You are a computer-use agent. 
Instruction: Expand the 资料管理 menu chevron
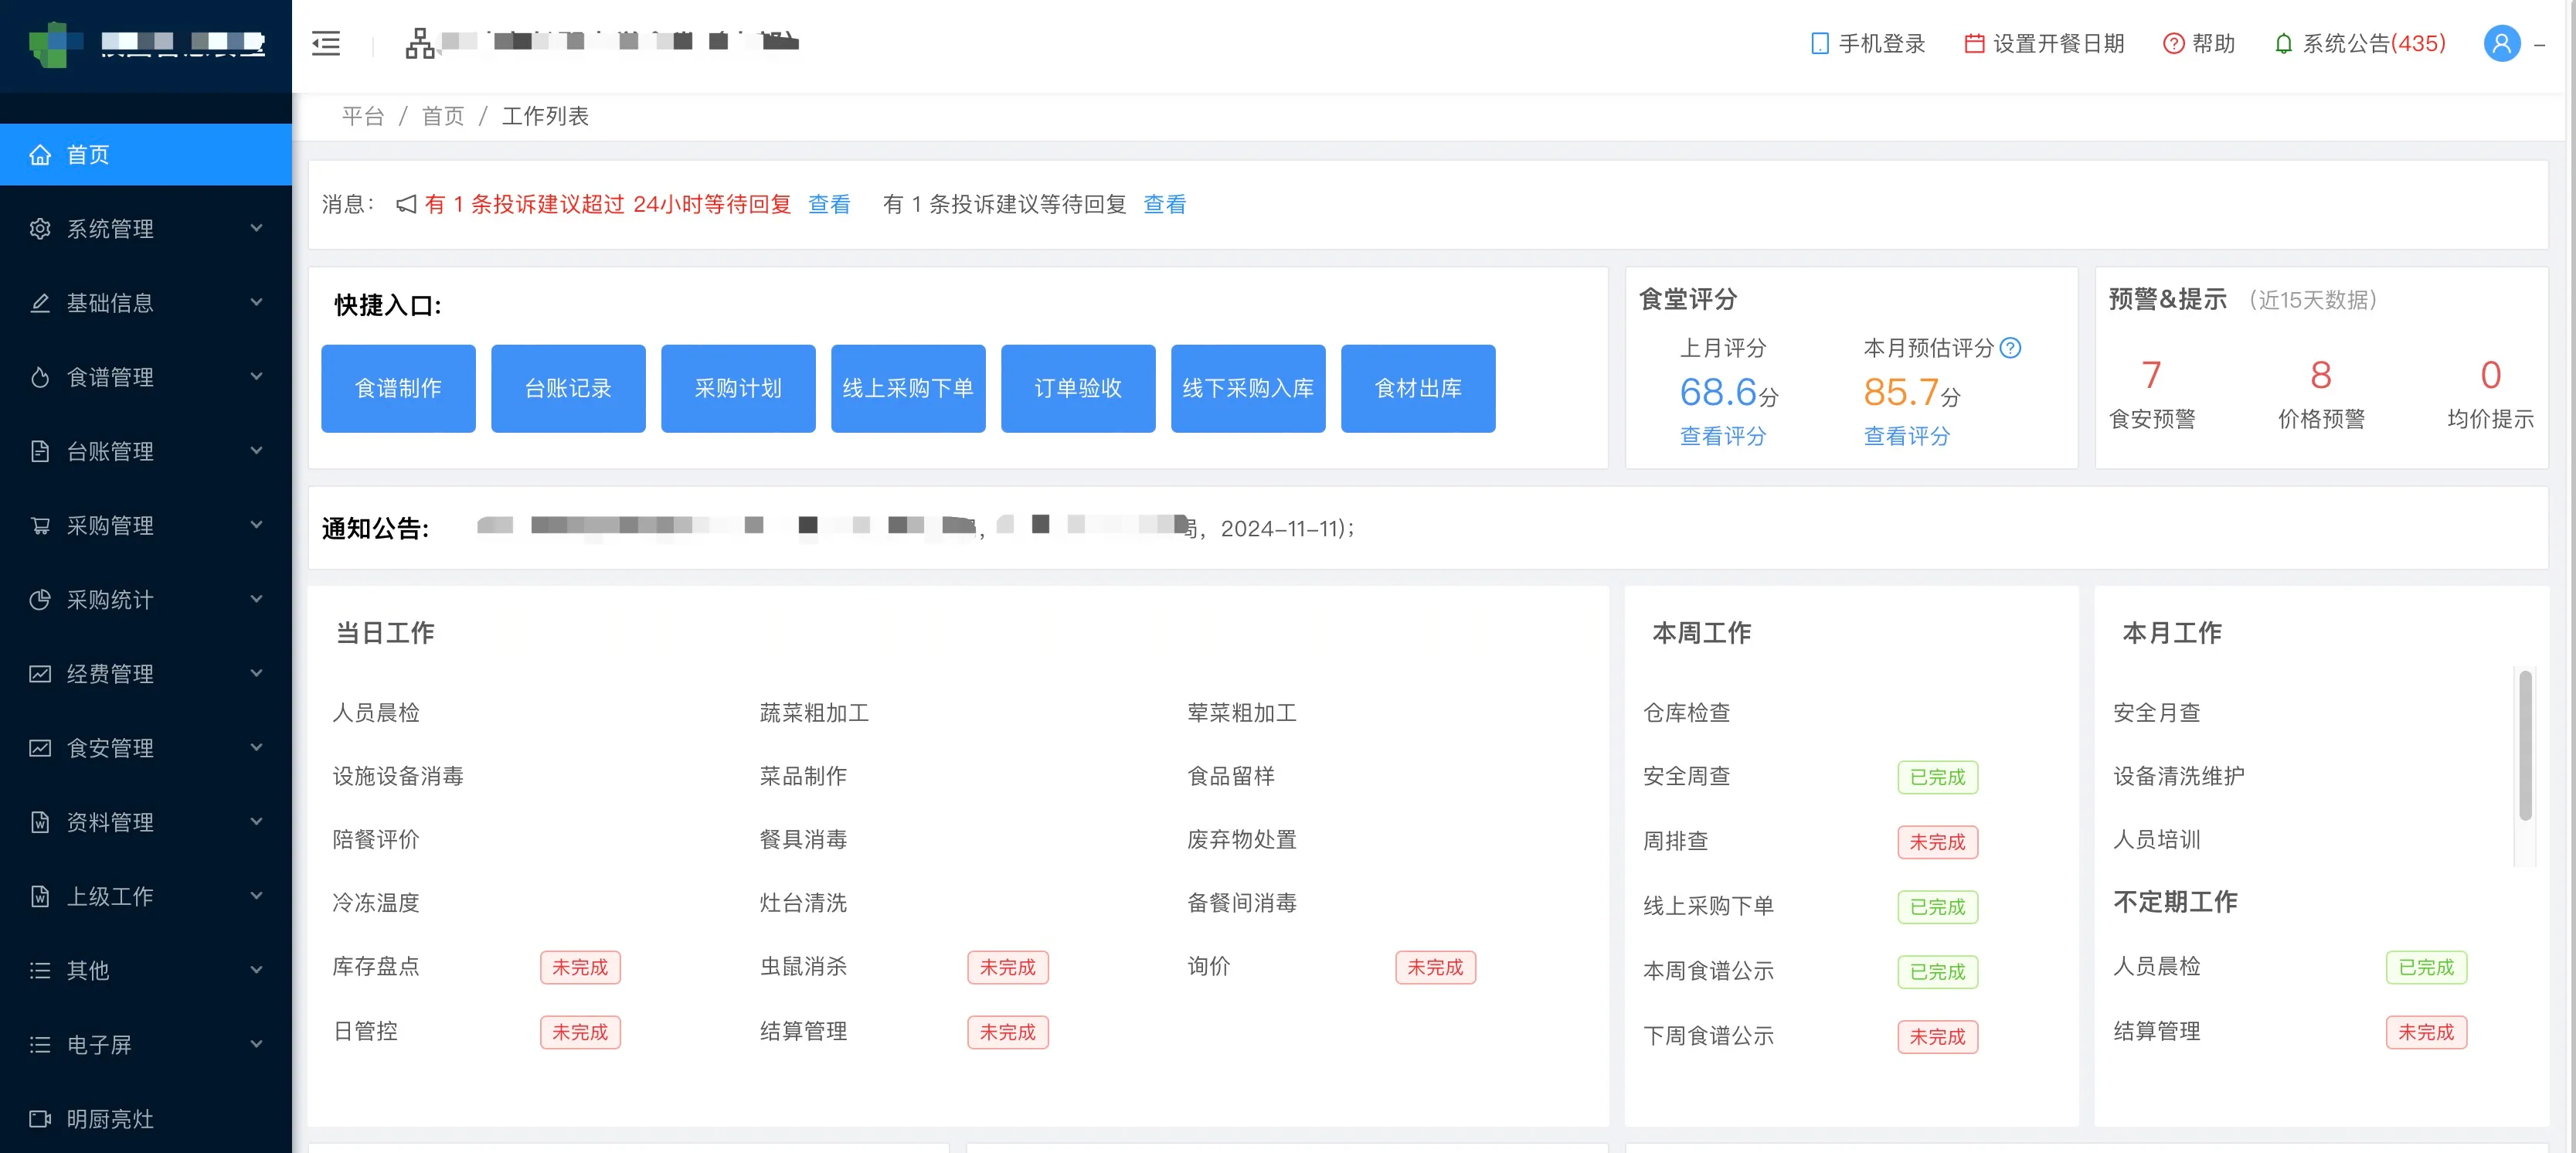257,821
